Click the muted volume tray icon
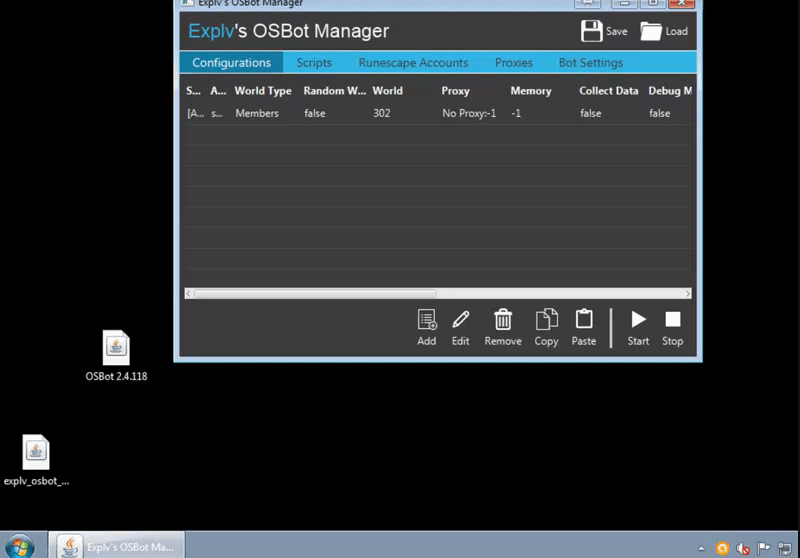The image size is (800, 558). 743,548
